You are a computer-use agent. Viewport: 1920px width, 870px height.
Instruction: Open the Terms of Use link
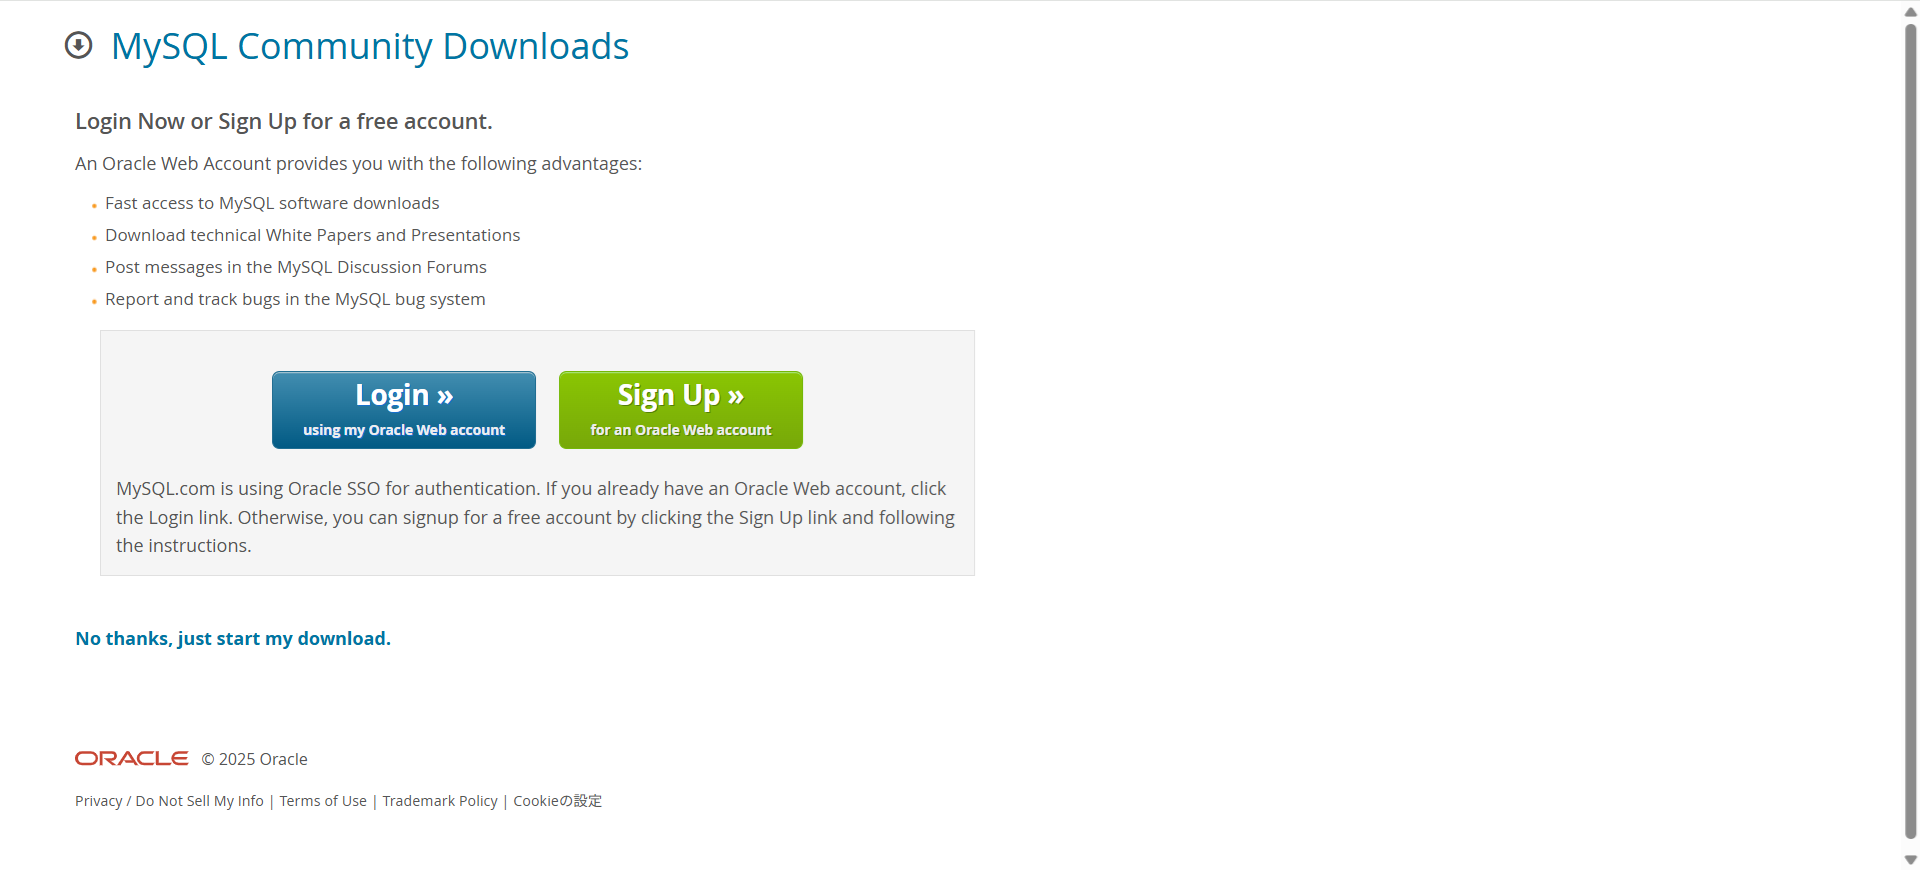pyautogui.click(x=323, y=801)
